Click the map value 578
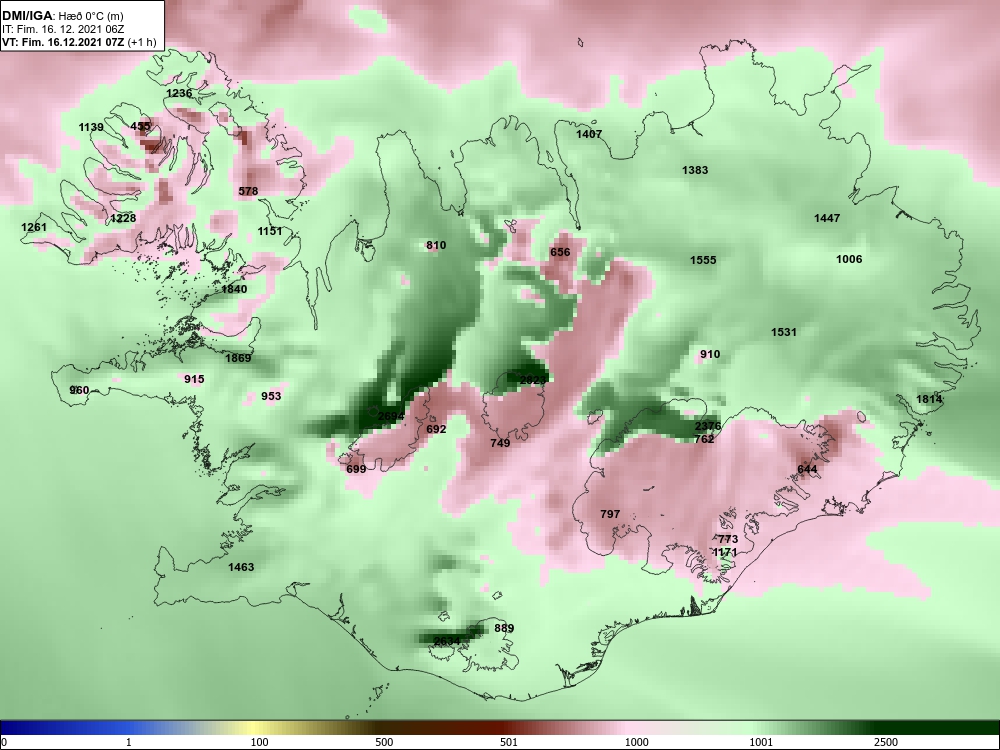The width and height of the screenshot is (1000, 750). coord(248,191)
